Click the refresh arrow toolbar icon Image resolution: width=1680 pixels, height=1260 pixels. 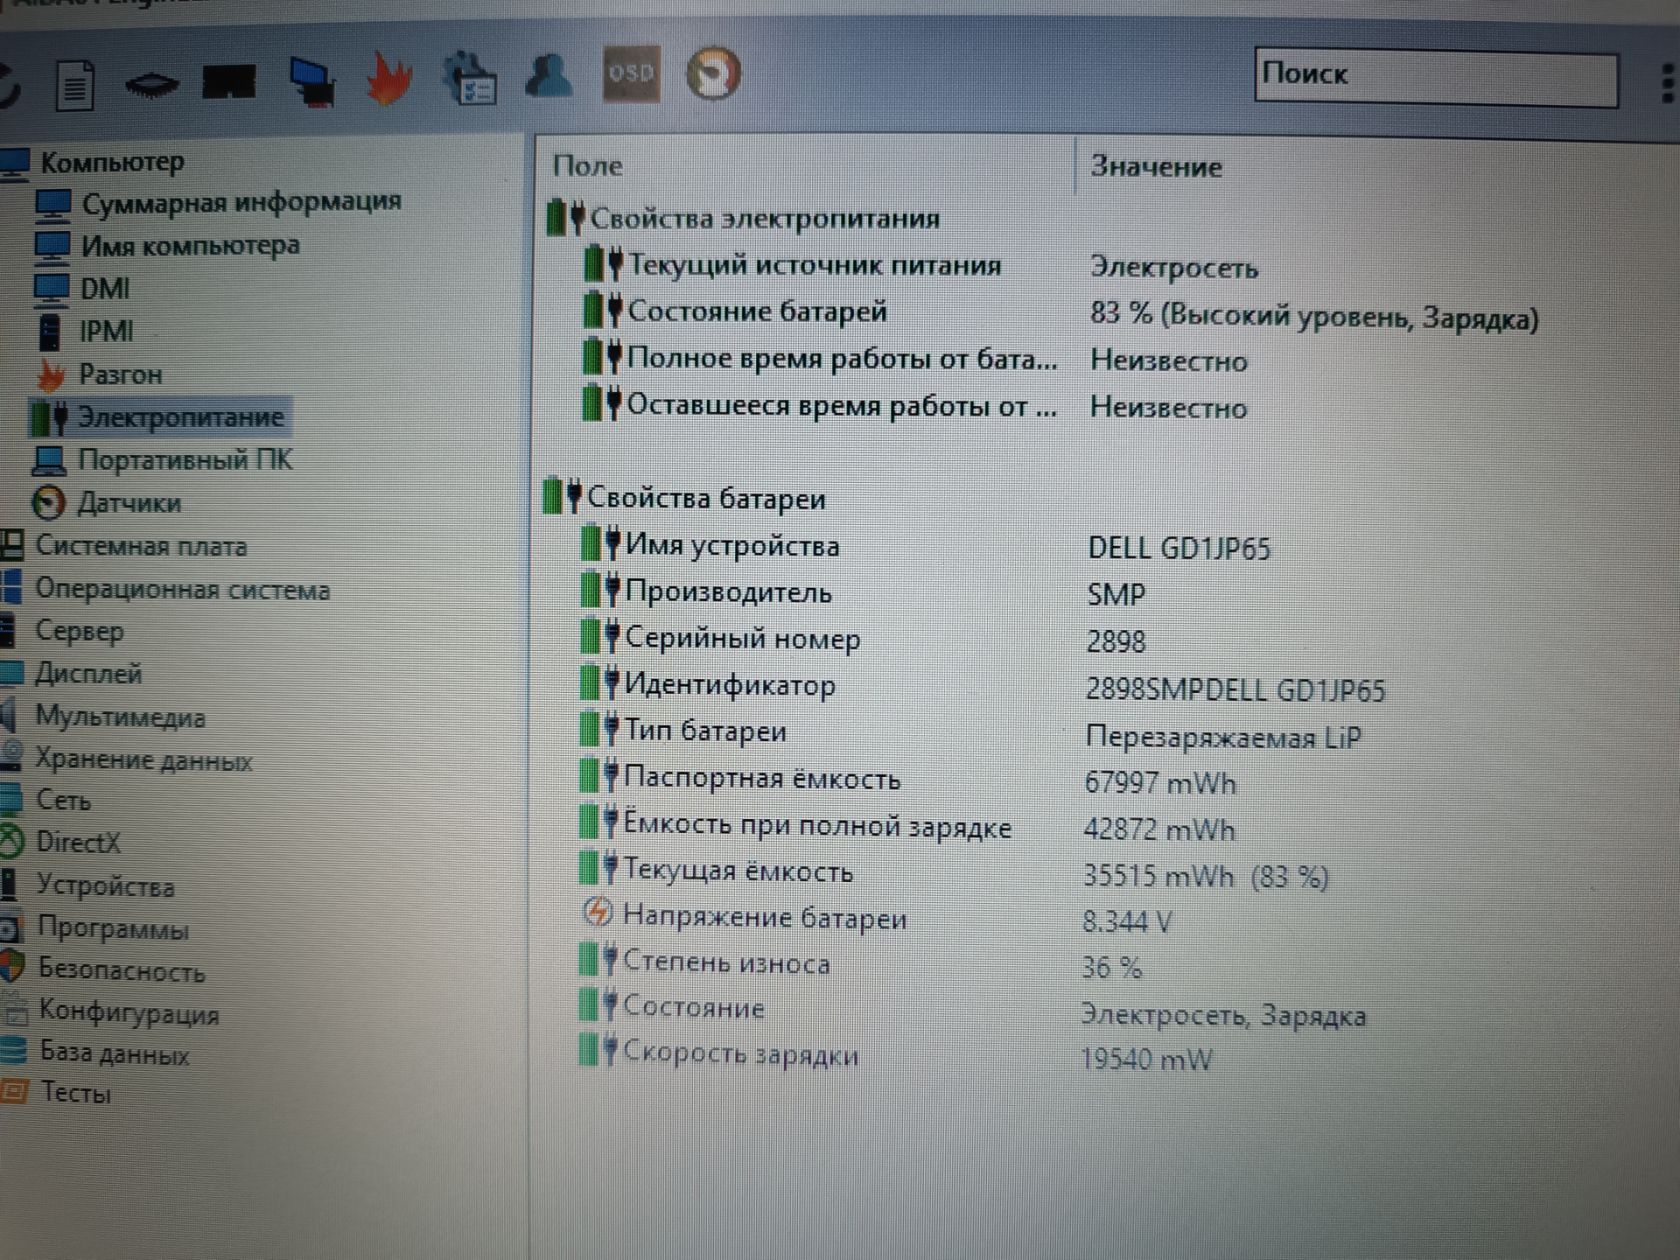pyautogui.click(x=8, y=85)
